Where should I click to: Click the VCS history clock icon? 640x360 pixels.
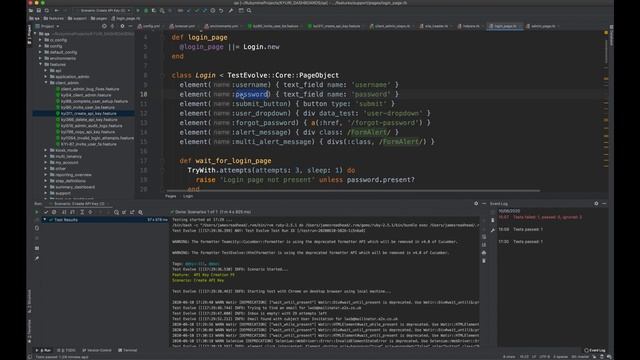213,11
